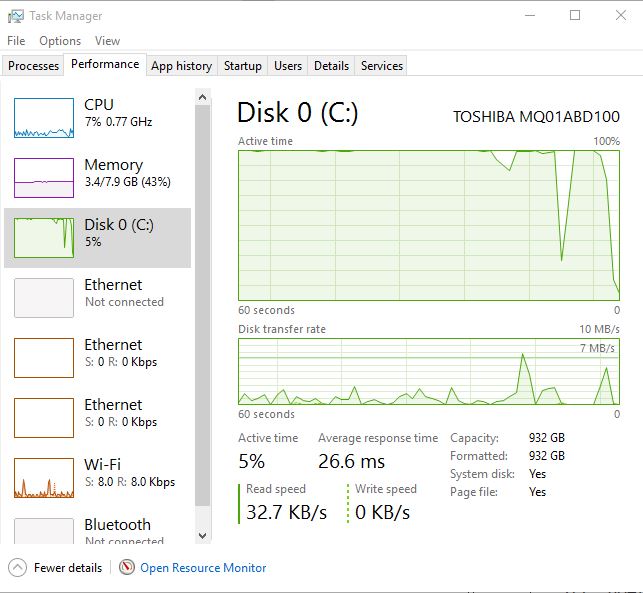The width and height of the screenshot is (643, 593).
Task: Click the sidebar vertical scrollbar thumb
Action: click(203, 306)
